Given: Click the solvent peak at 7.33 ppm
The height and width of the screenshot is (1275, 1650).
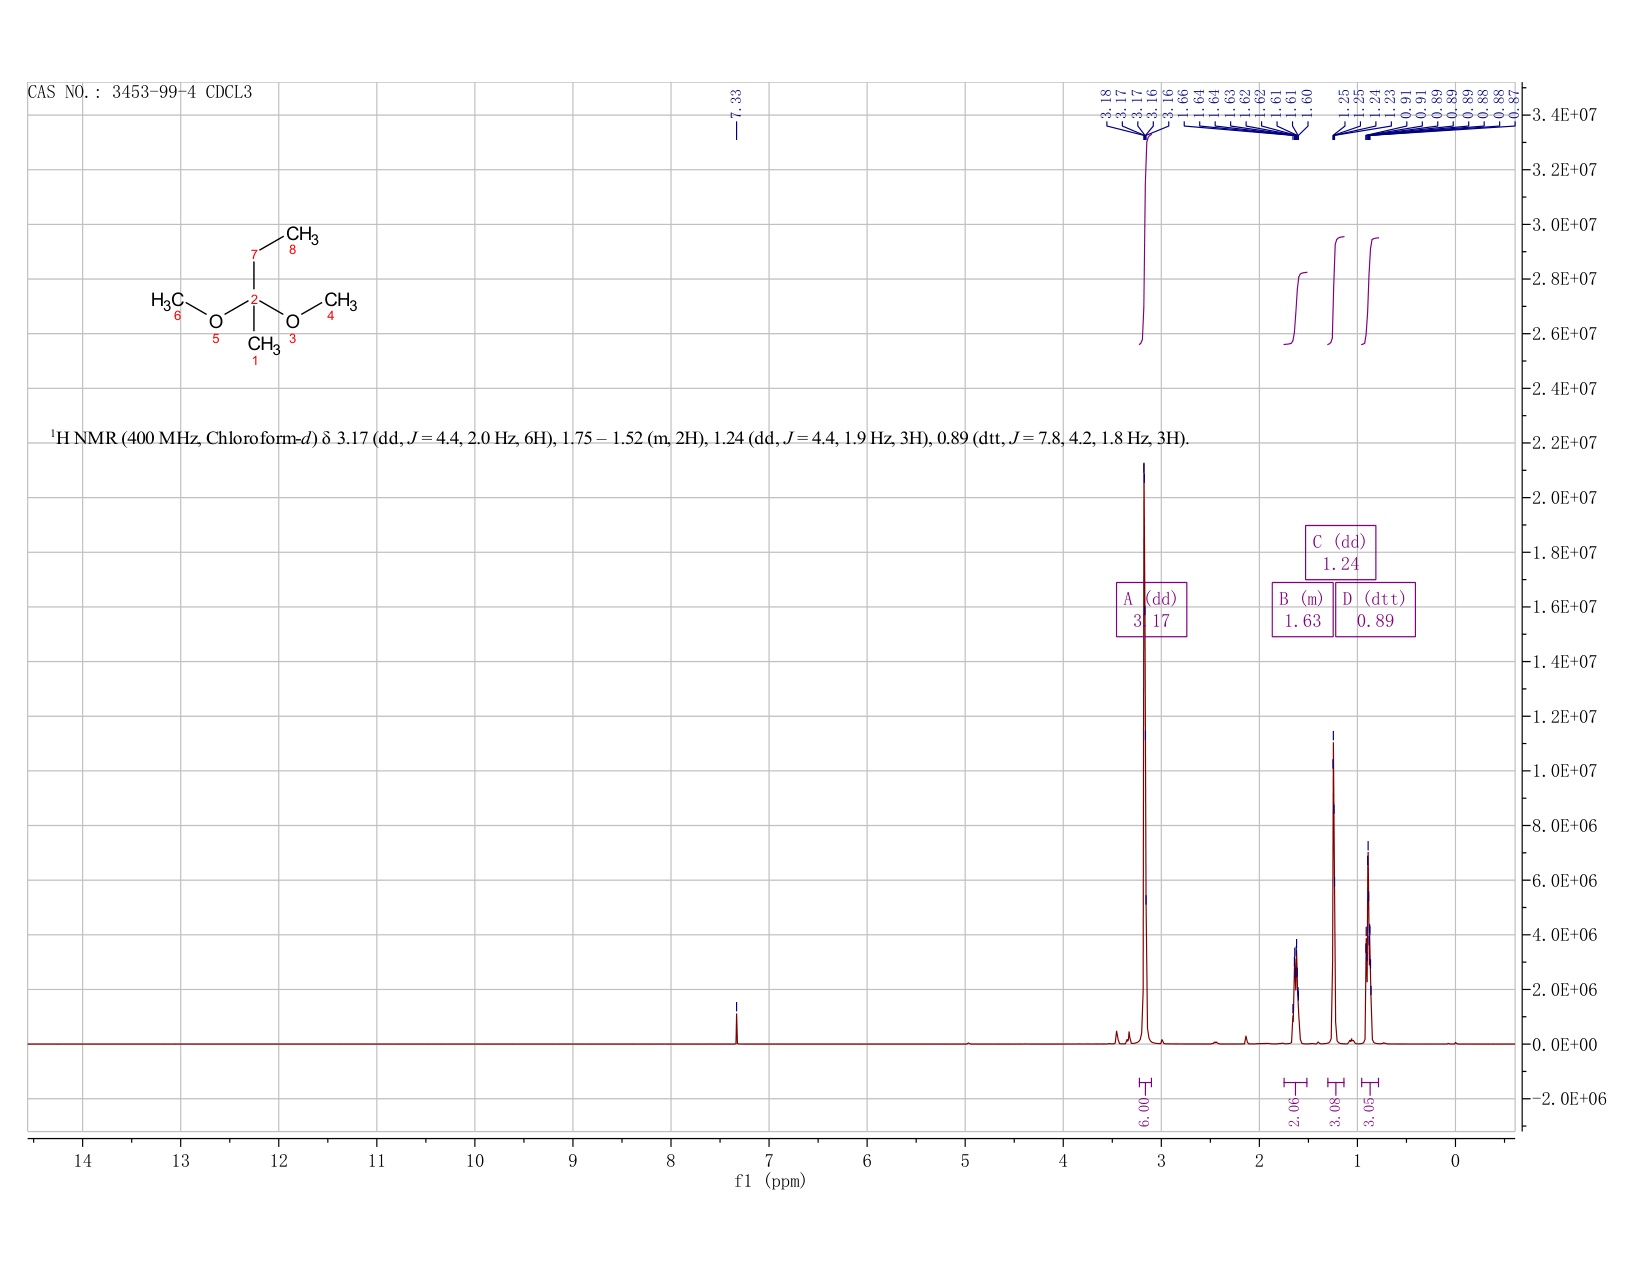Looking at the screenshot, I should click(x=737, y=1028).
